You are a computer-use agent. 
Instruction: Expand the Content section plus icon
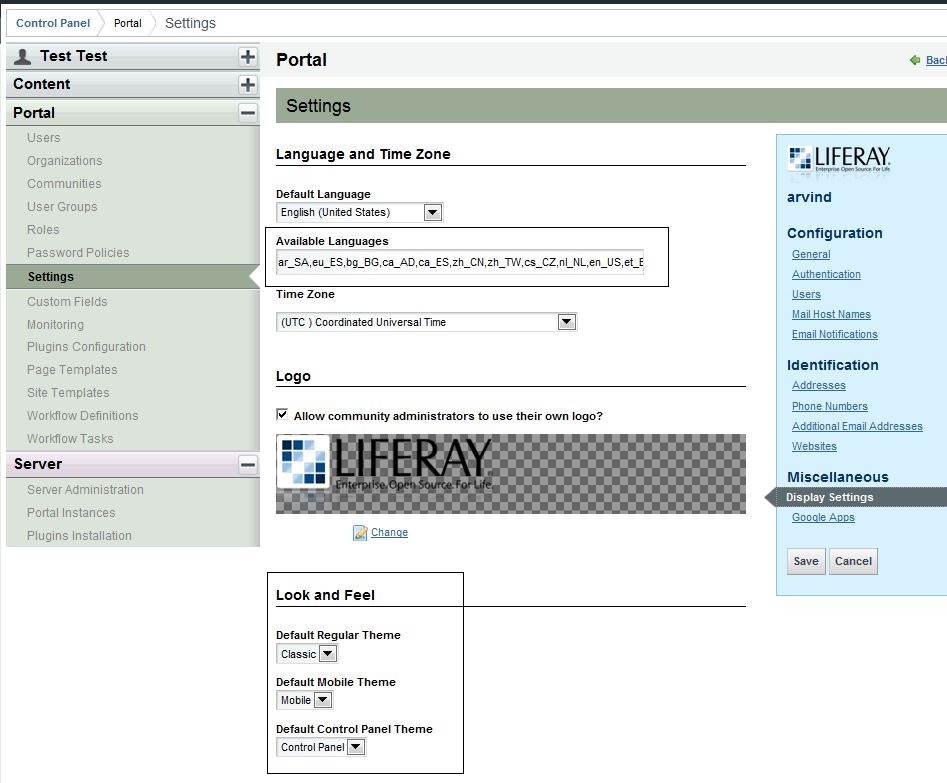coord(248,85)
